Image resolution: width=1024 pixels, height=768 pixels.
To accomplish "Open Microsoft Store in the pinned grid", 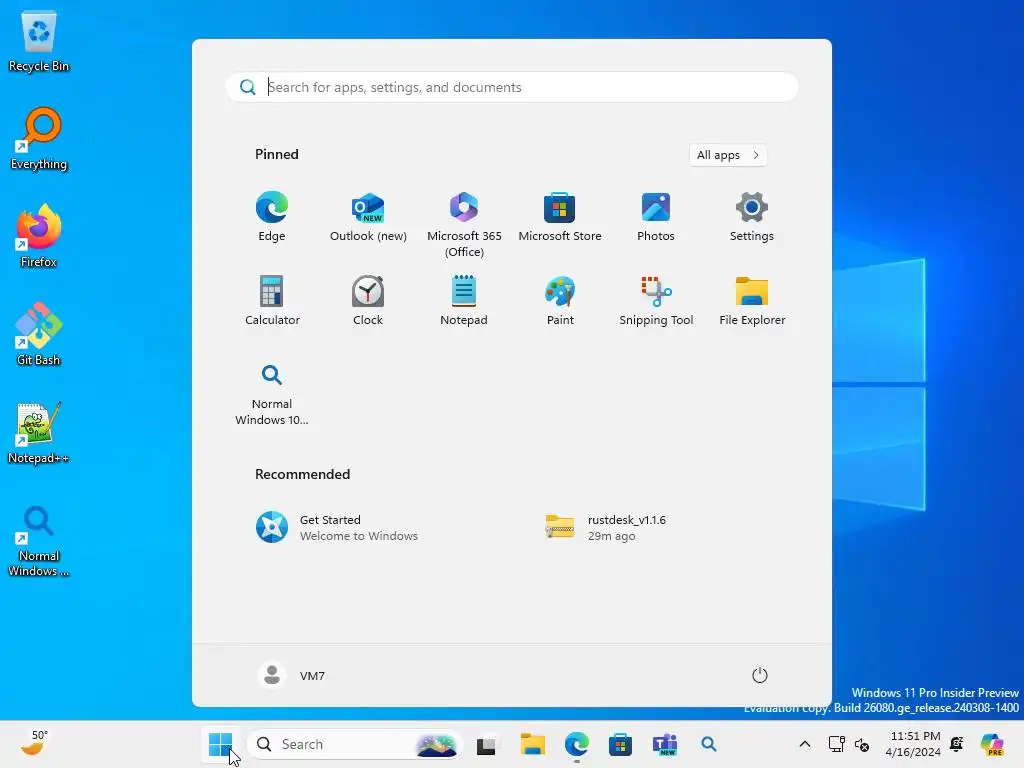I will [560, 217].
